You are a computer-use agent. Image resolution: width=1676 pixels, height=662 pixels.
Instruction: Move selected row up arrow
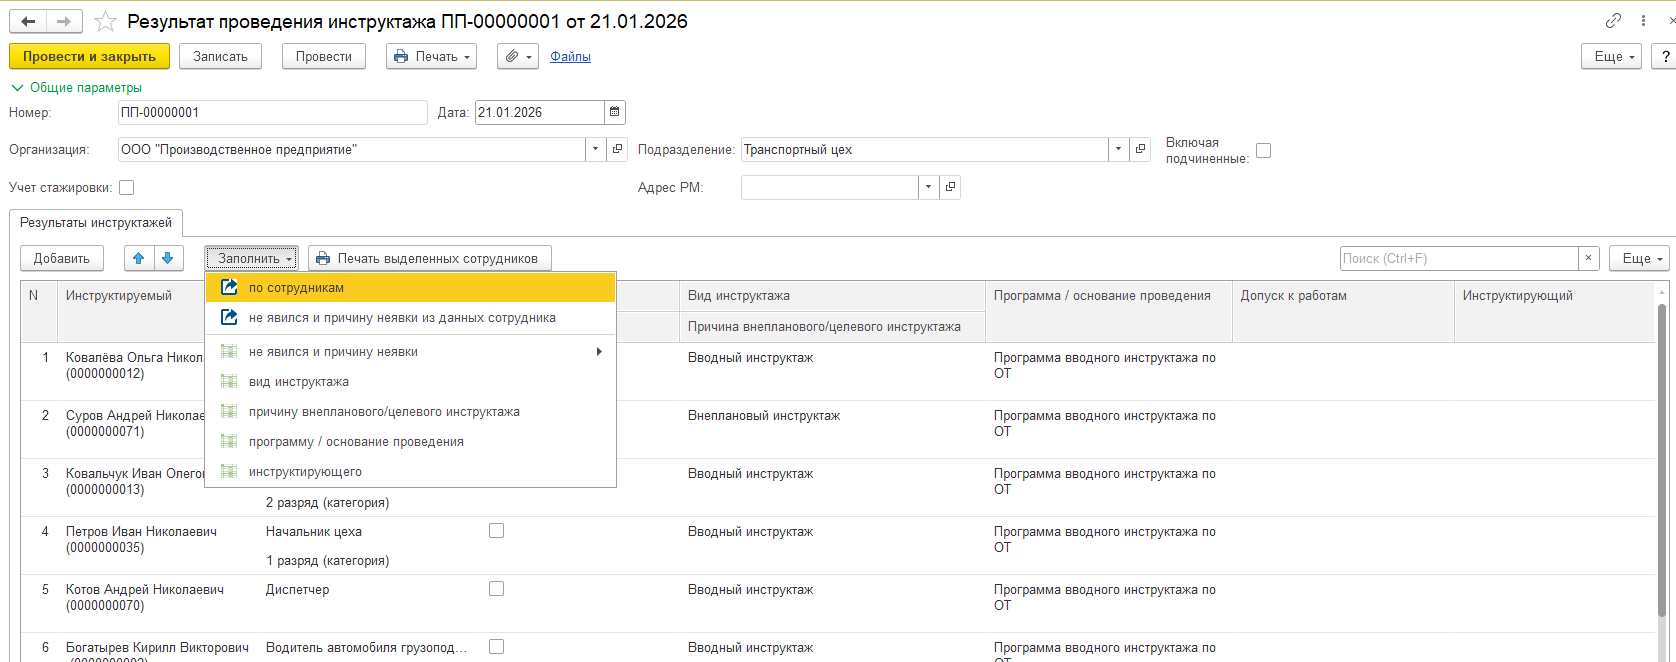[x=139, y=258]
